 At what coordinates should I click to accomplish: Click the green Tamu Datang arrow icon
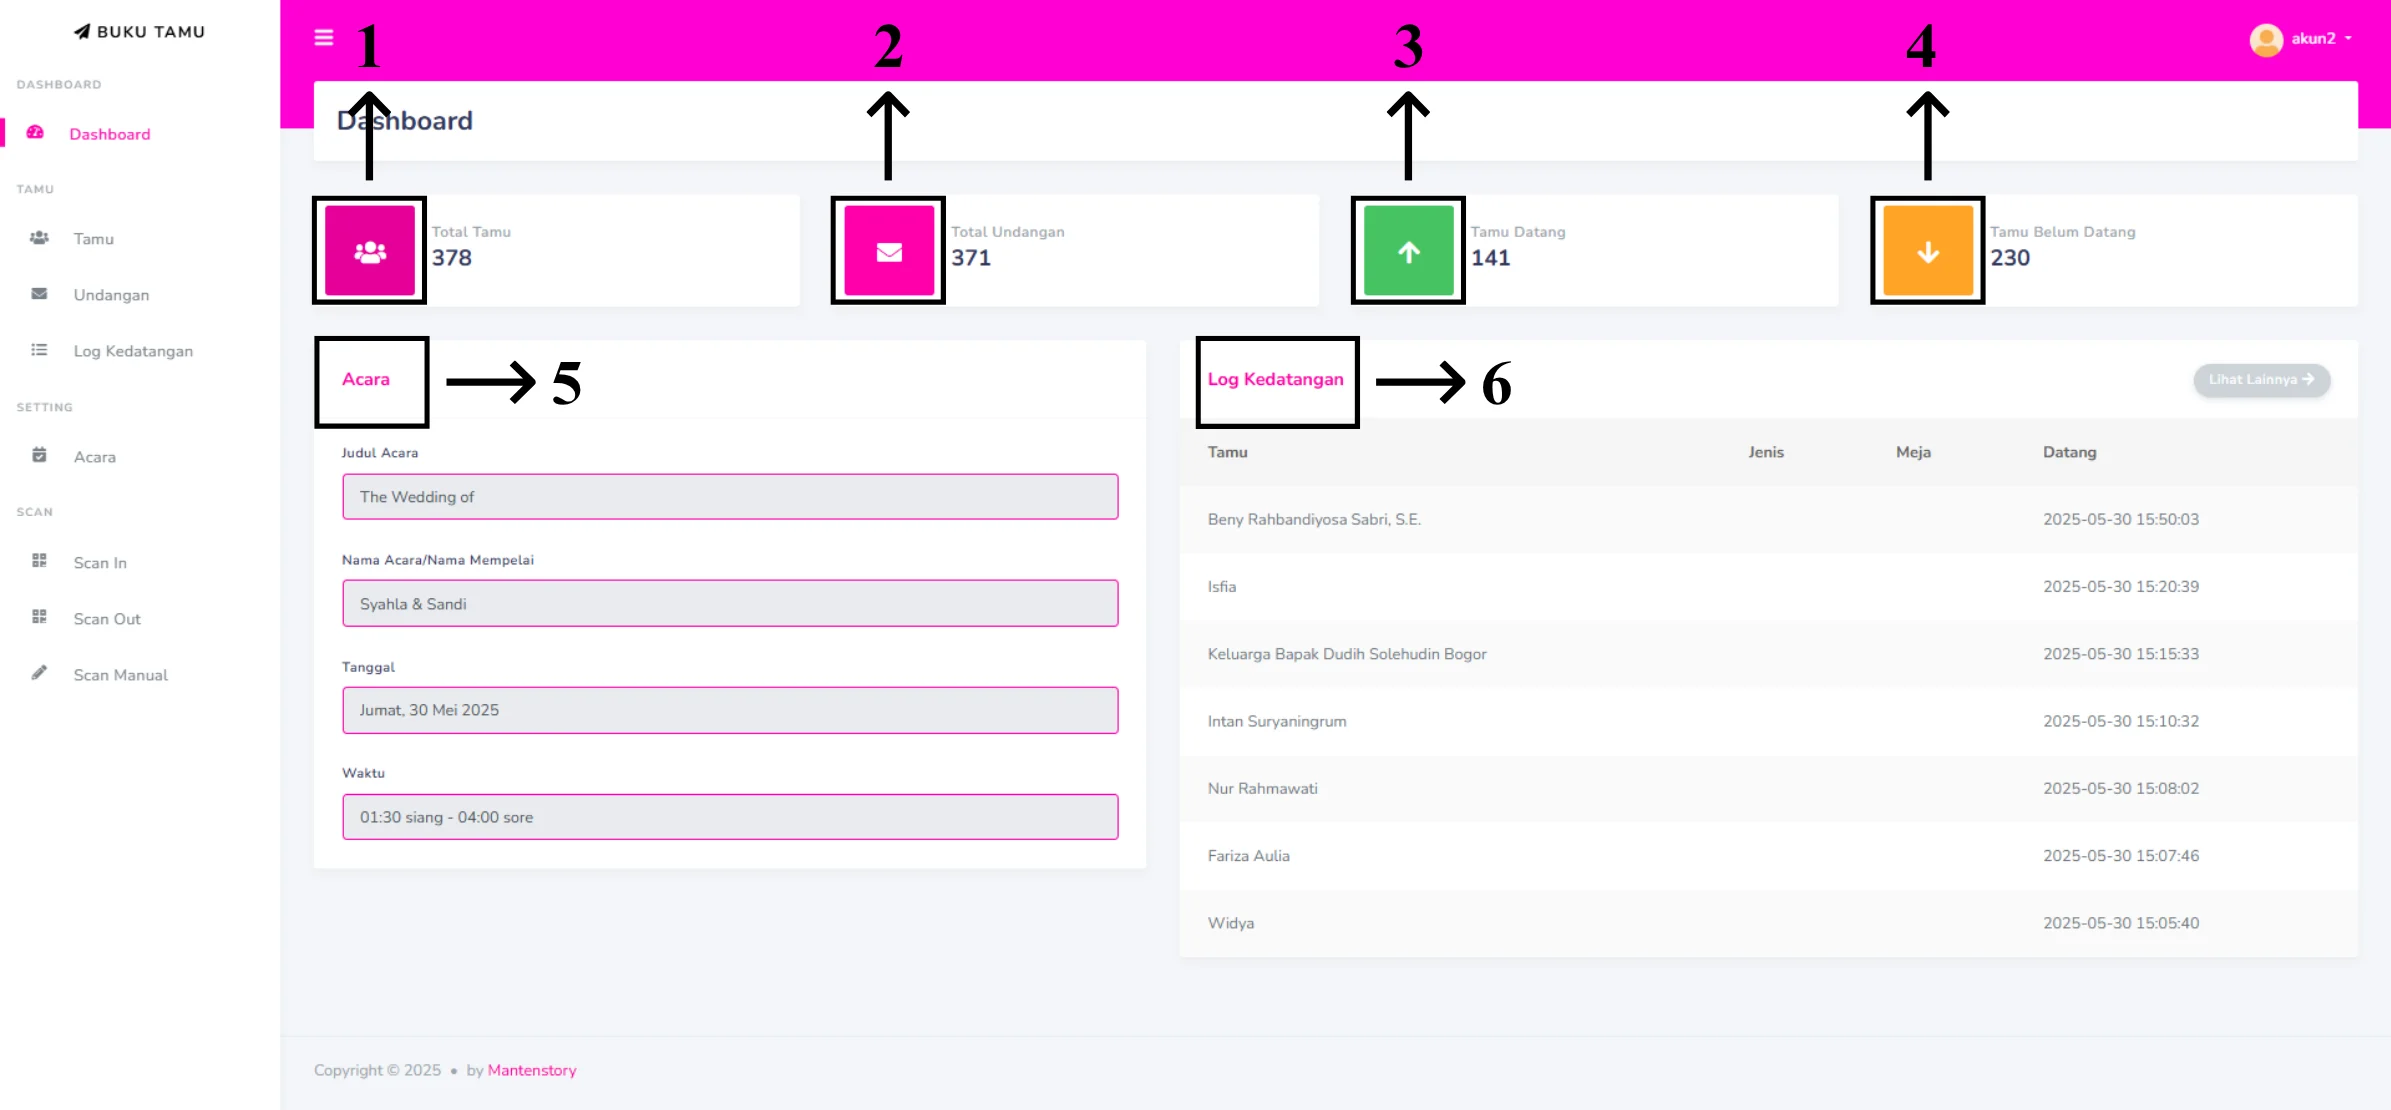click(1408, 252)
